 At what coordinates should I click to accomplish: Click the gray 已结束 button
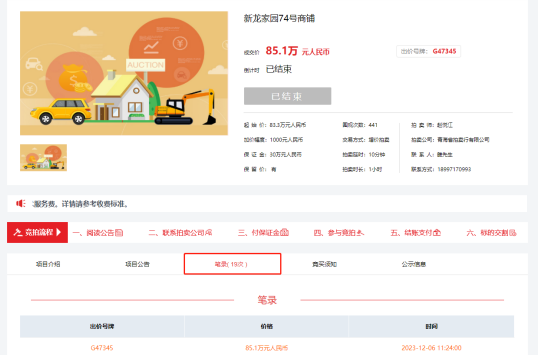(288, 96)
